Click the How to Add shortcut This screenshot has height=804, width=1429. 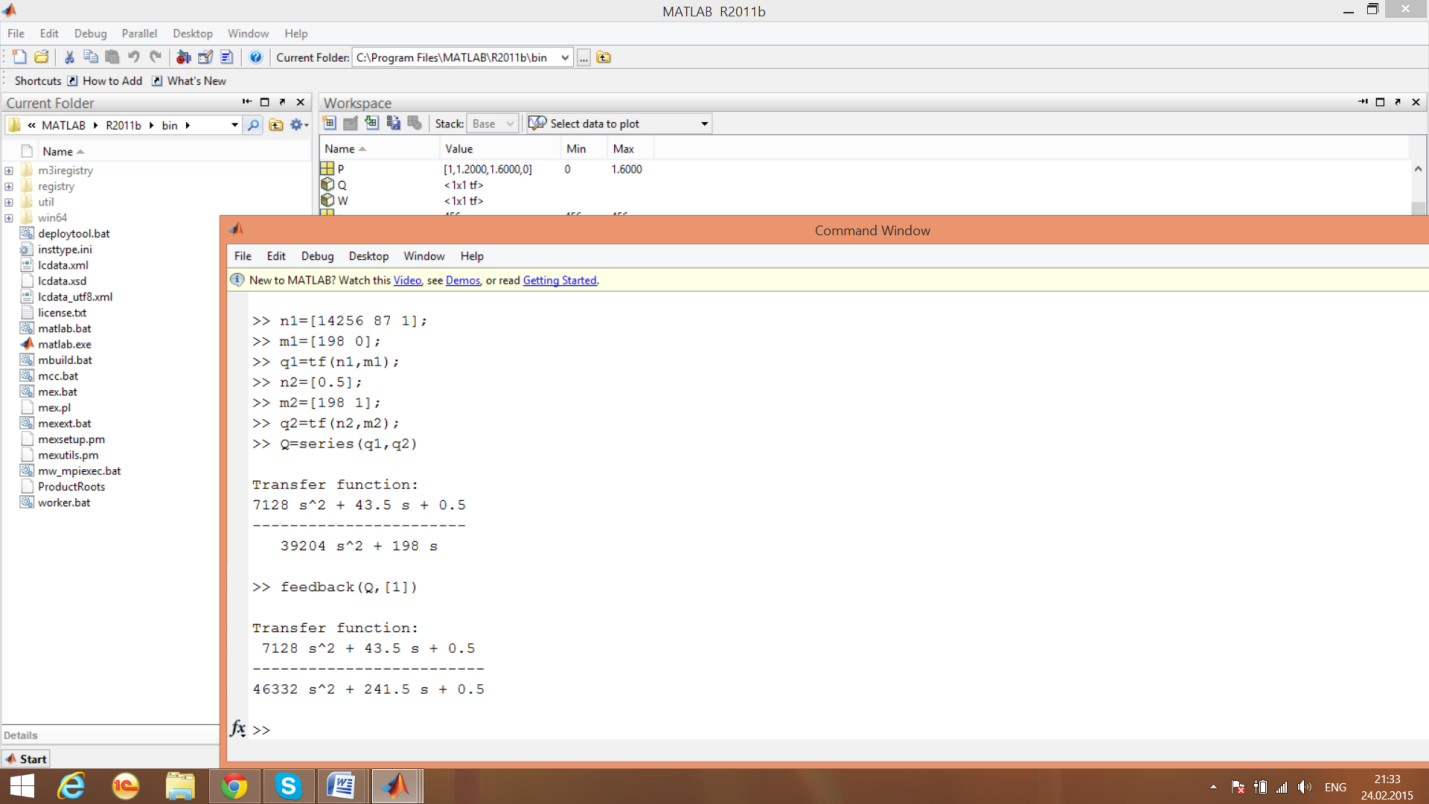point(104,81)
